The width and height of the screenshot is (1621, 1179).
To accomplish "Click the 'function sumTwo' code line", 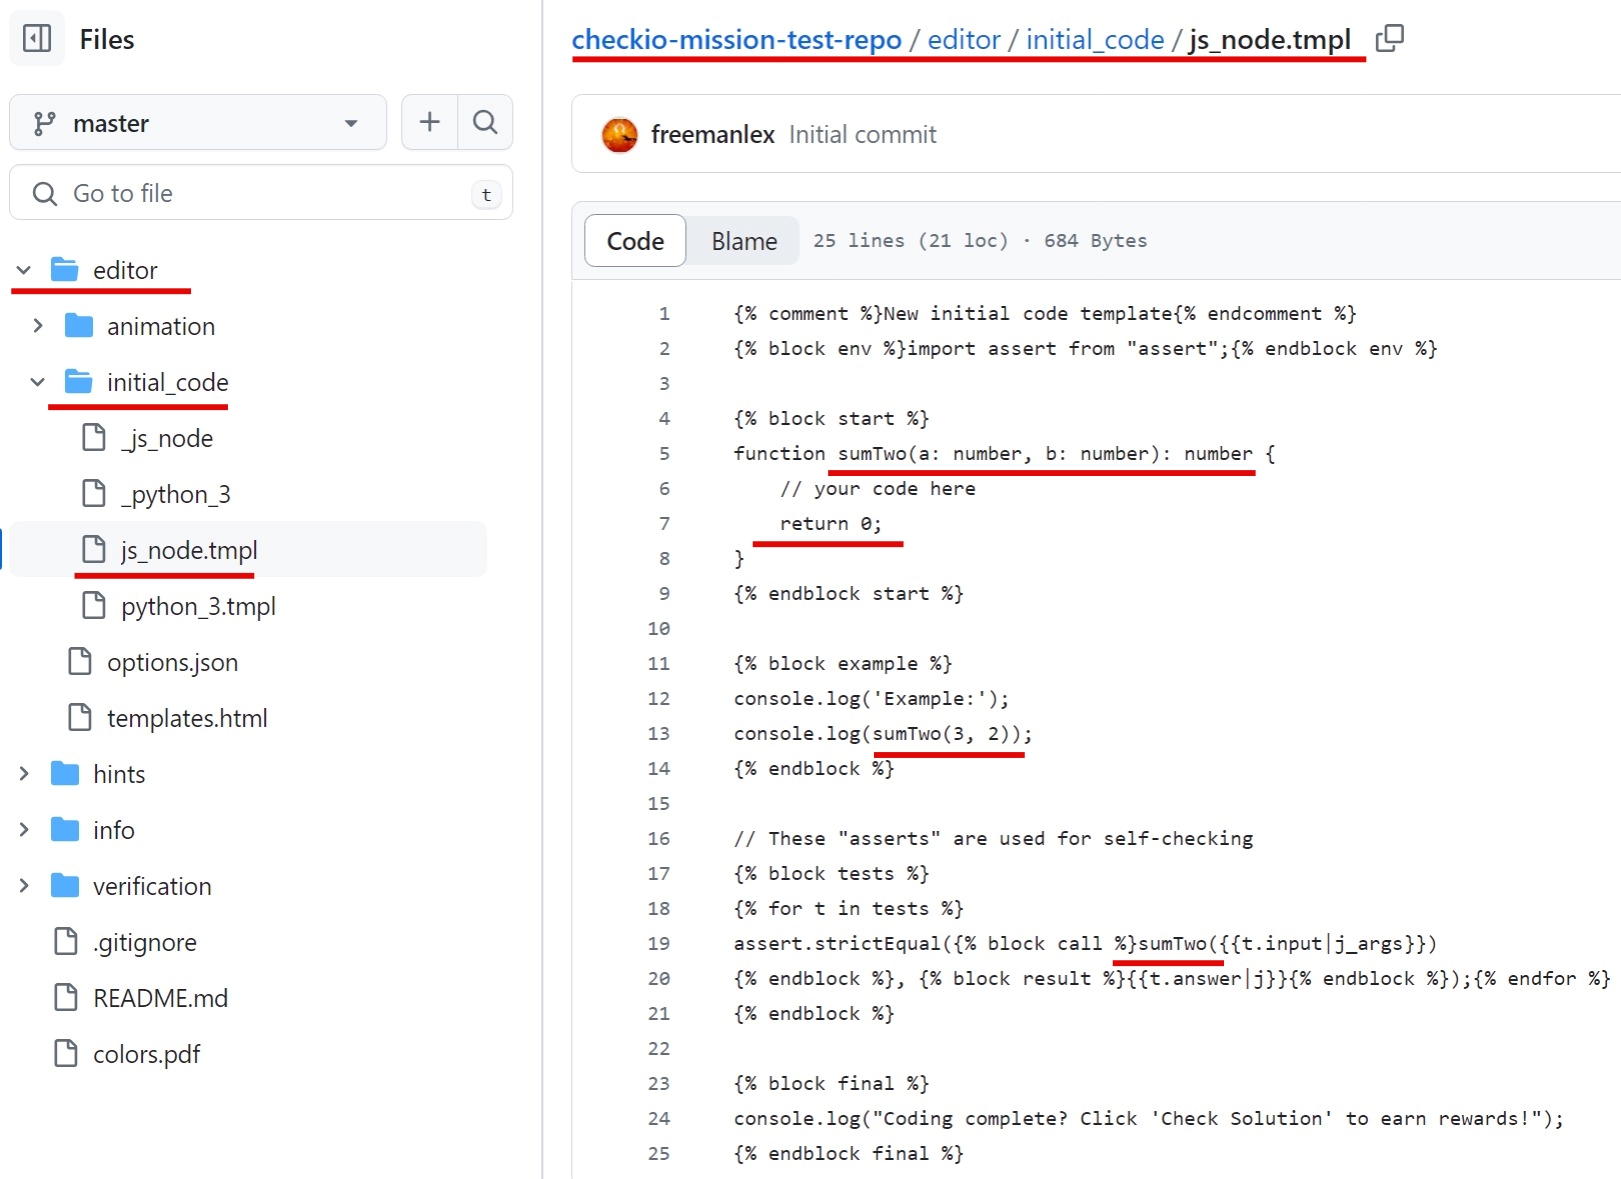I will click(x=1004, y=454).
